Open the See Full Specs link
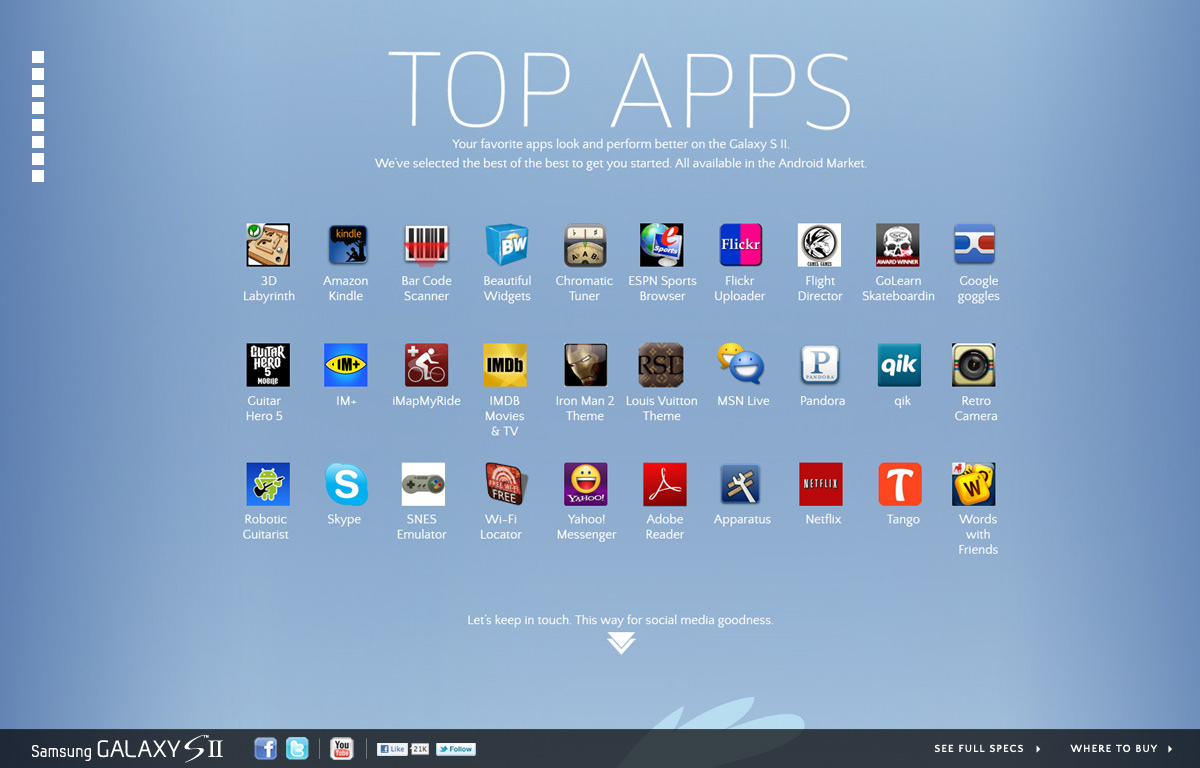 (988, 748)
